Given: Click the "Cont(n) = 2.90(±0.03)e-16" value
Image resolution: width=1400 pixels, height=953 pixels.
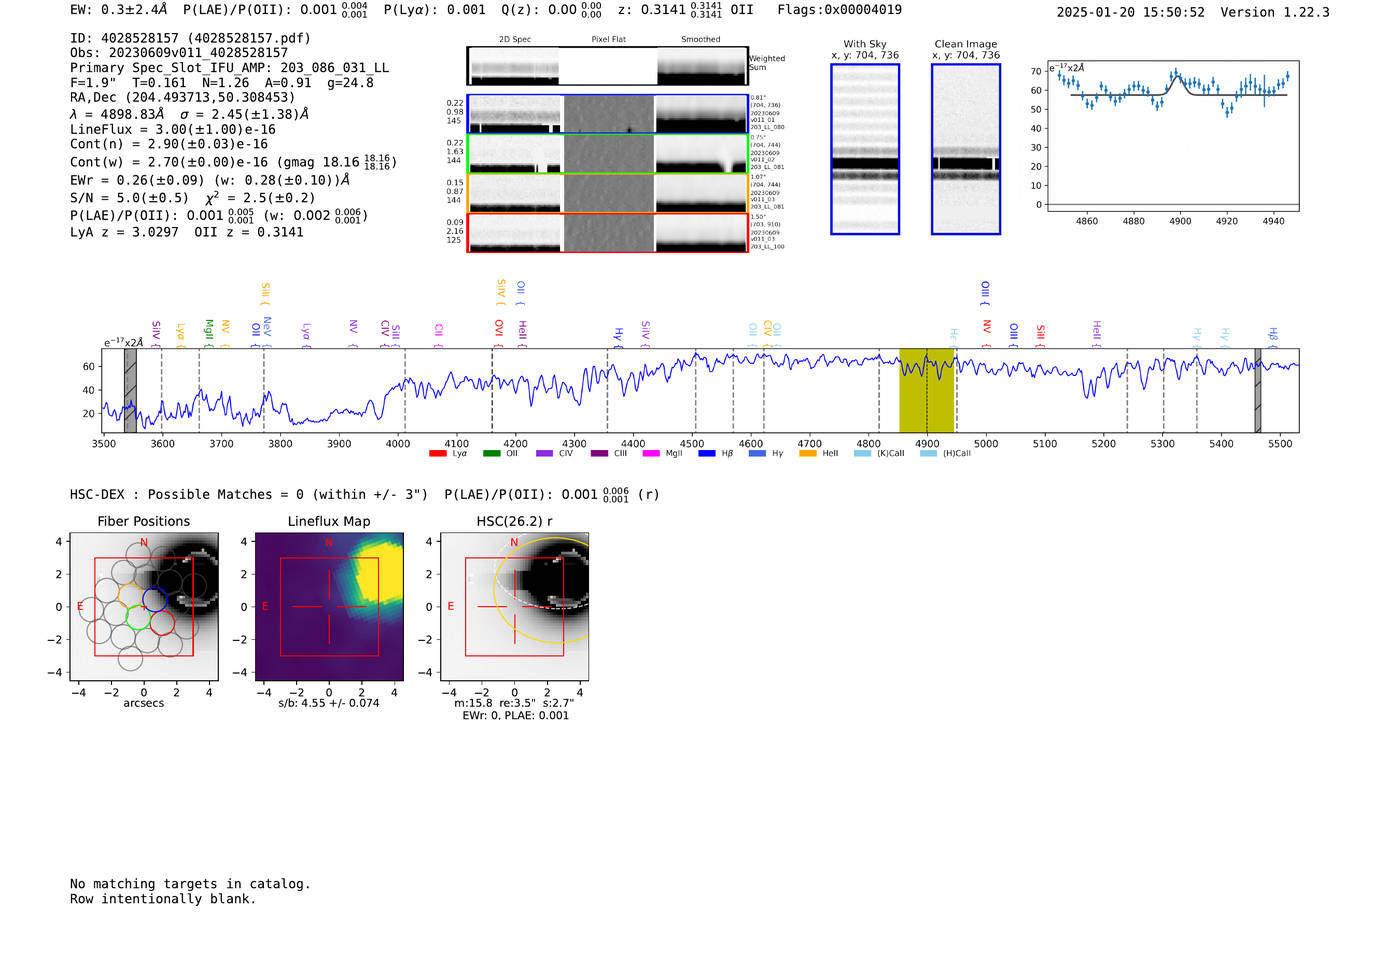Looking at the screenshot, I should (169, 144).
